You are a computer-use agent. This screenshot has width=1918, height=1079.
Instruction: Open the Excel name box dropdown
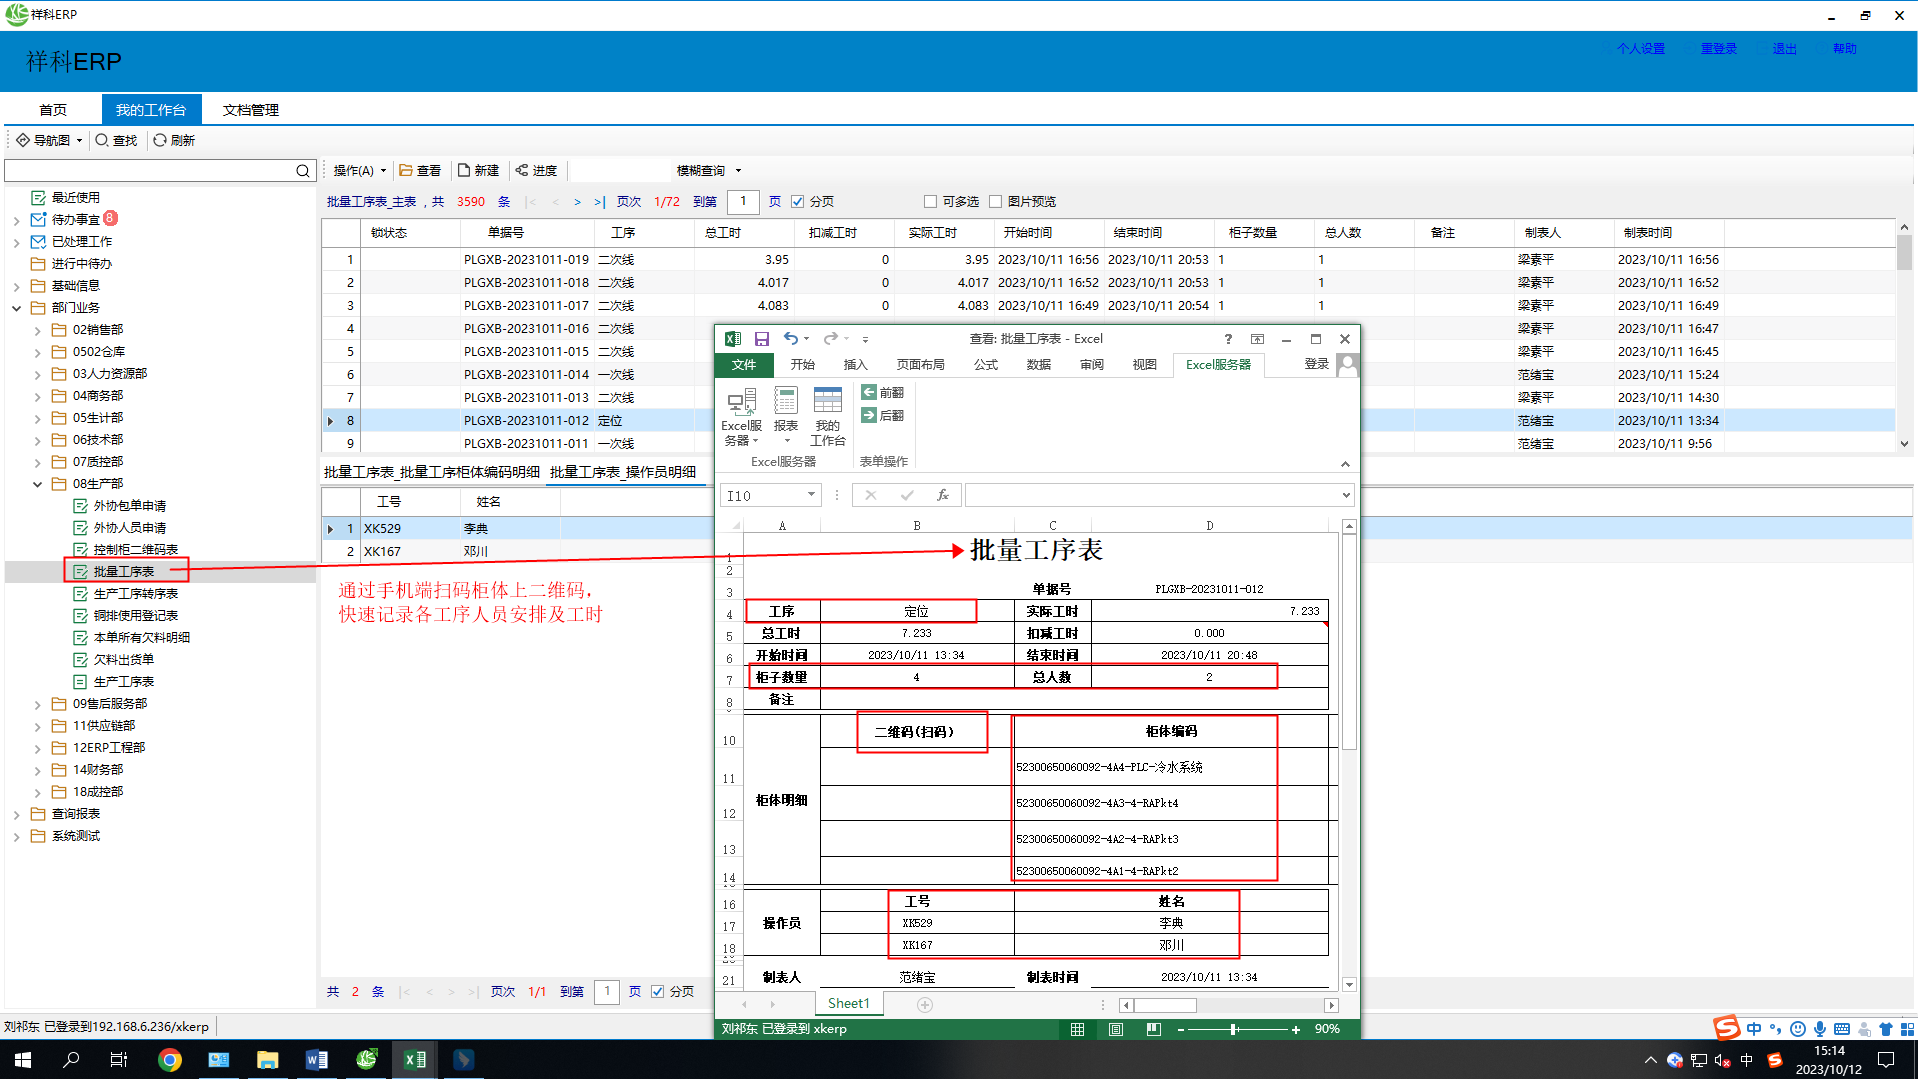coord(810,495)
